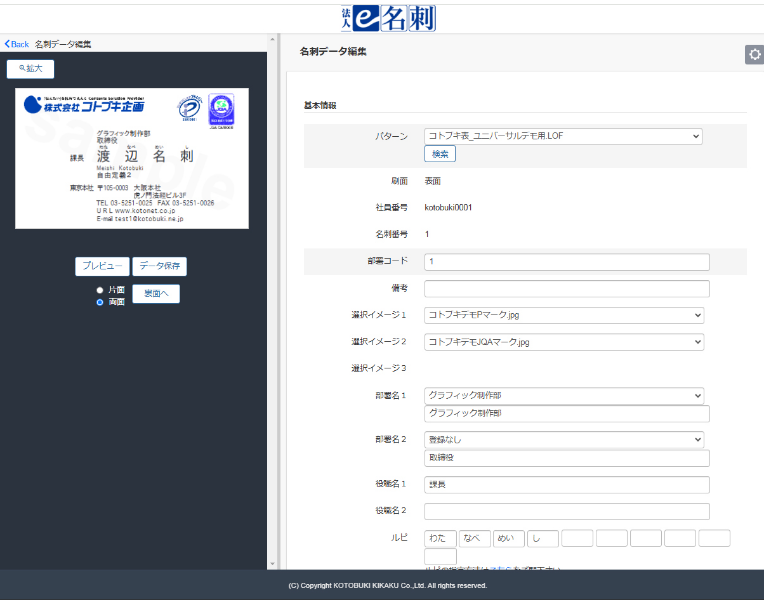764x600 pixels.
Task: Open the 部署名2 dropdown
Action: tap(564, 440)
